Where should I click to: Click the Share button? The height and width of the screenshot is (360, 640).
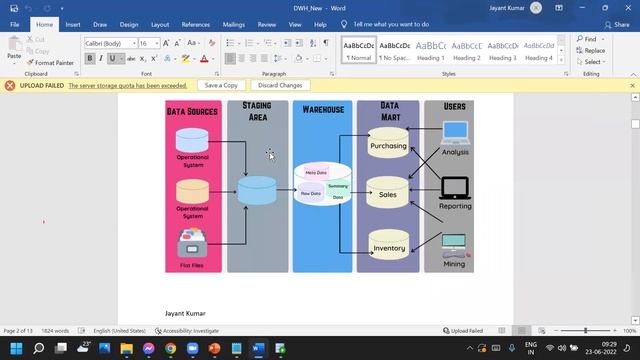[617, 24]
